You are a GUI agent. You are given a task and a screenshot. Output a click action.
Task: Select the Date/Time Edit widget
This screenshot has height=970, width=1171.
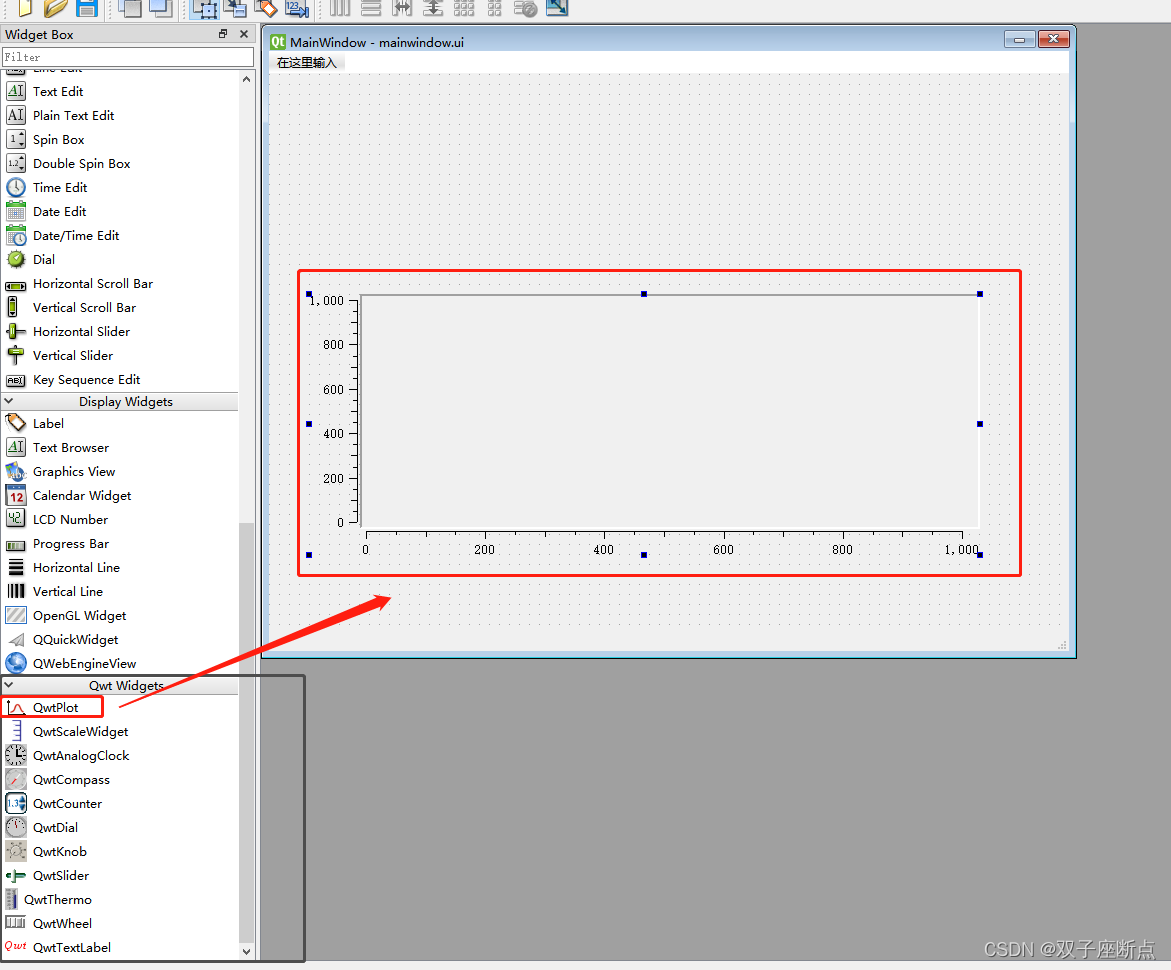click(75, 235)
